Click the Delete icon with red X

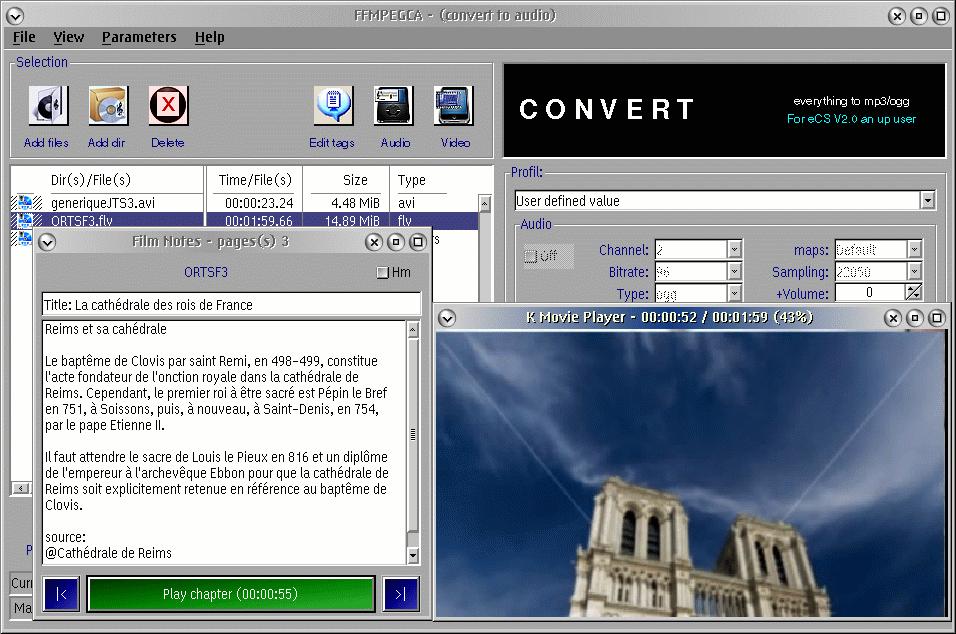coord(168,106)
